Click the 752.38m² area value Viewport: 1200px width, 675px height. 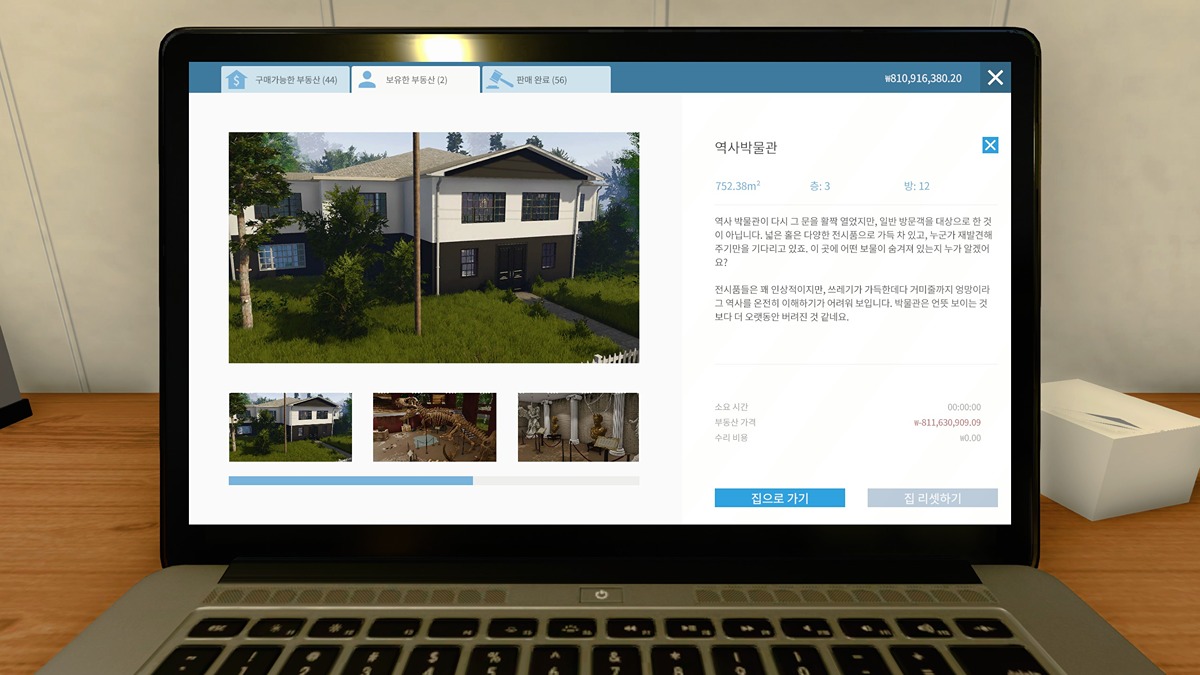point(738,186)
